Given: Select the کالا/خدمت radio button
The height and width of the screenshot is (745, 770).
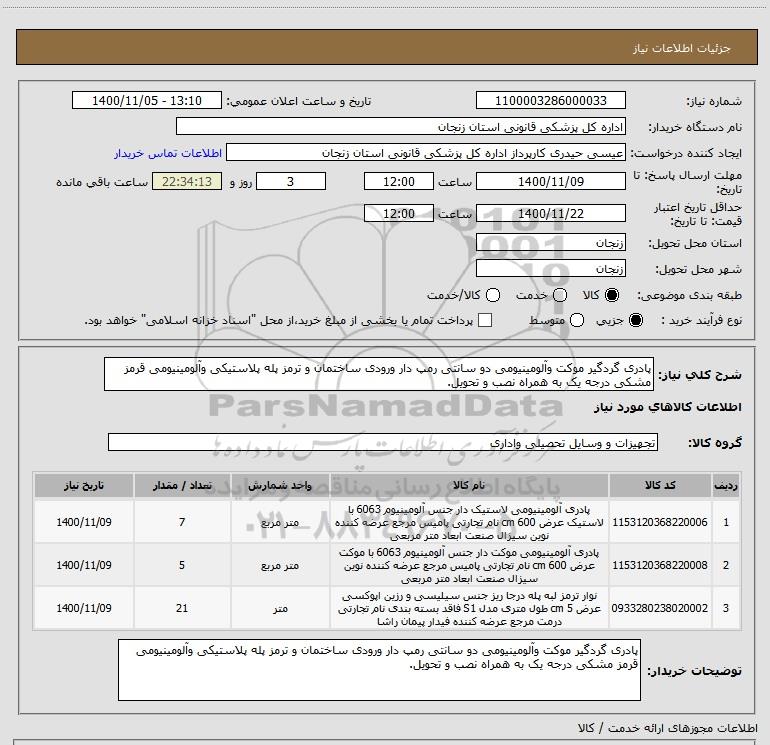Looking at the screenshot, I should click(493, 295).
